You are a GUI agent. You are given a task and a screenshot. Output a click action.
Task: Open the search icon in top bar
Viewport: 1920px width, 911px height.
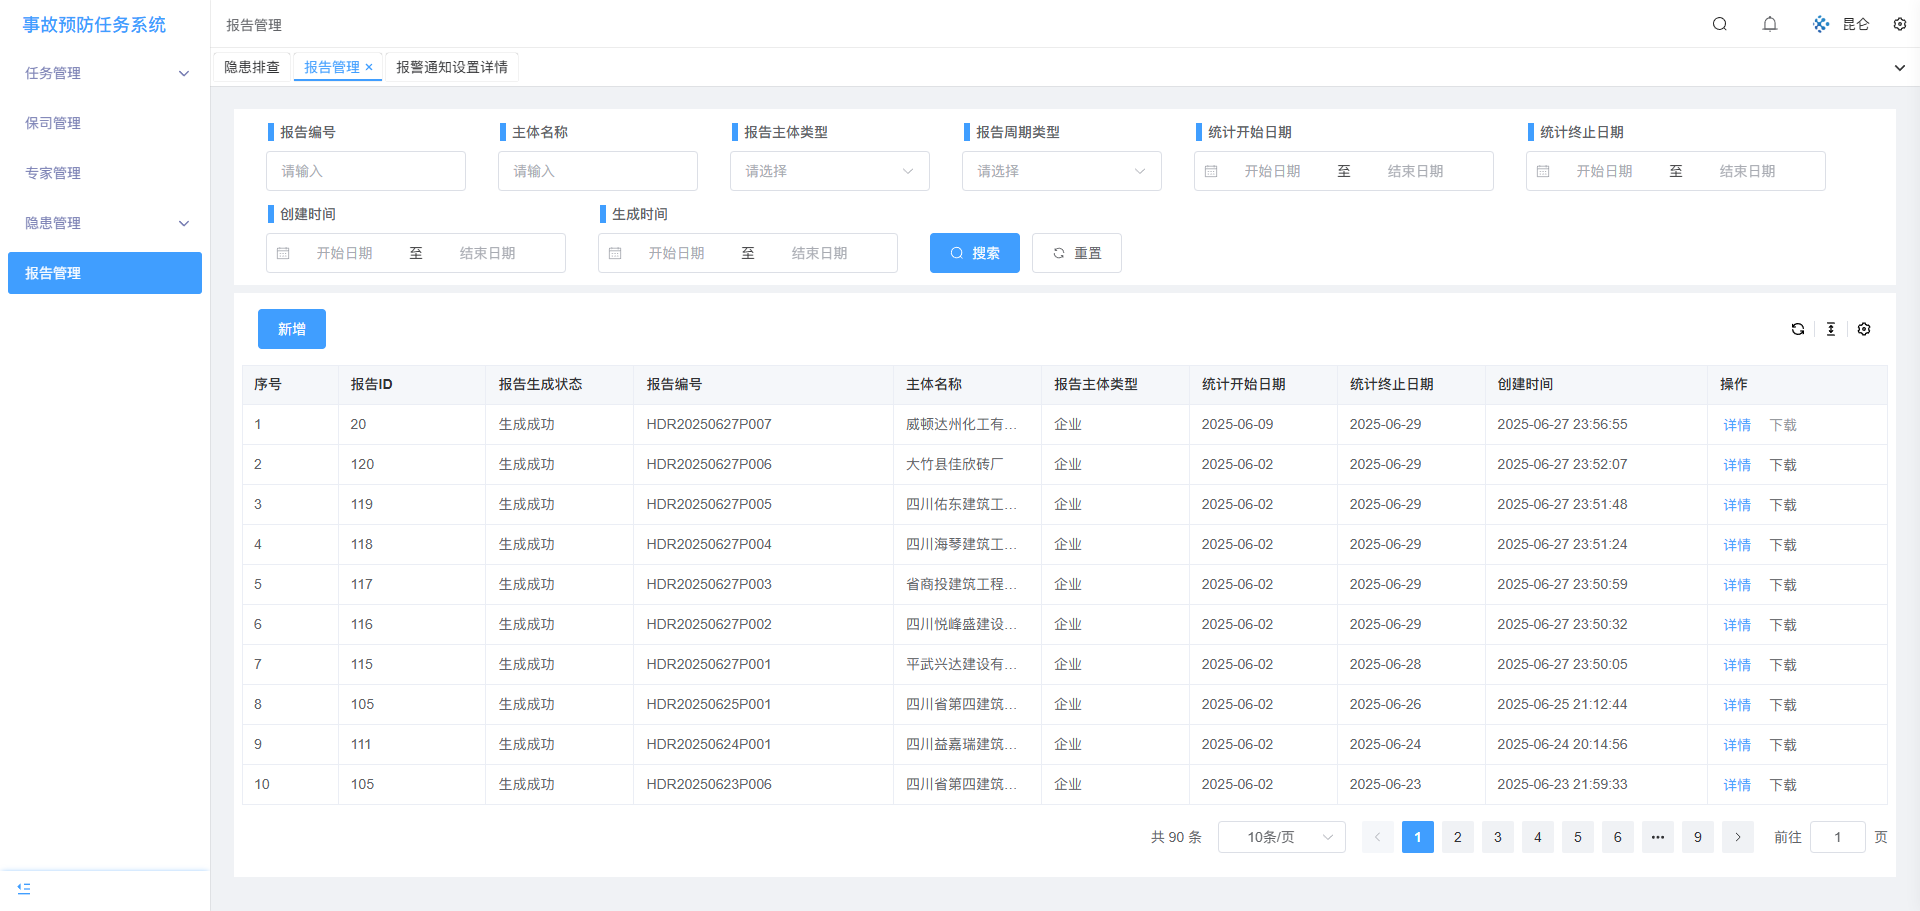coord(1720,24)
